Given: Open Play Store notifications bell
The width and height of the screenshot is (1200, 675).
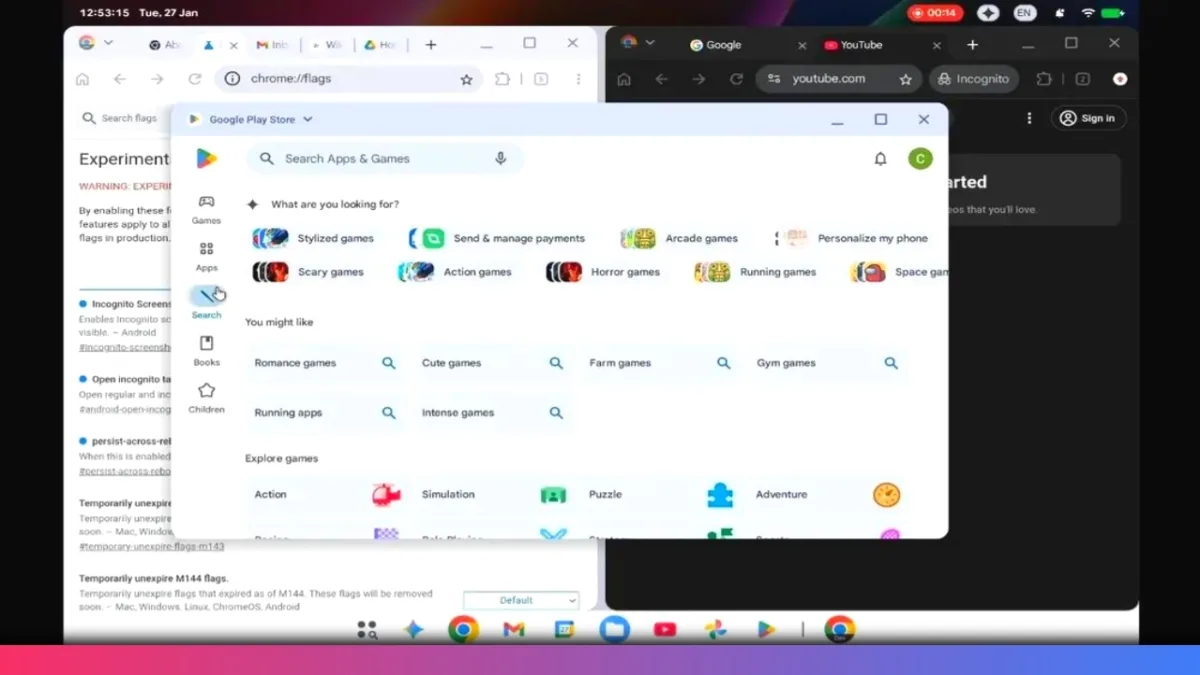Looking at the screenshot, I should pos(880,158).
